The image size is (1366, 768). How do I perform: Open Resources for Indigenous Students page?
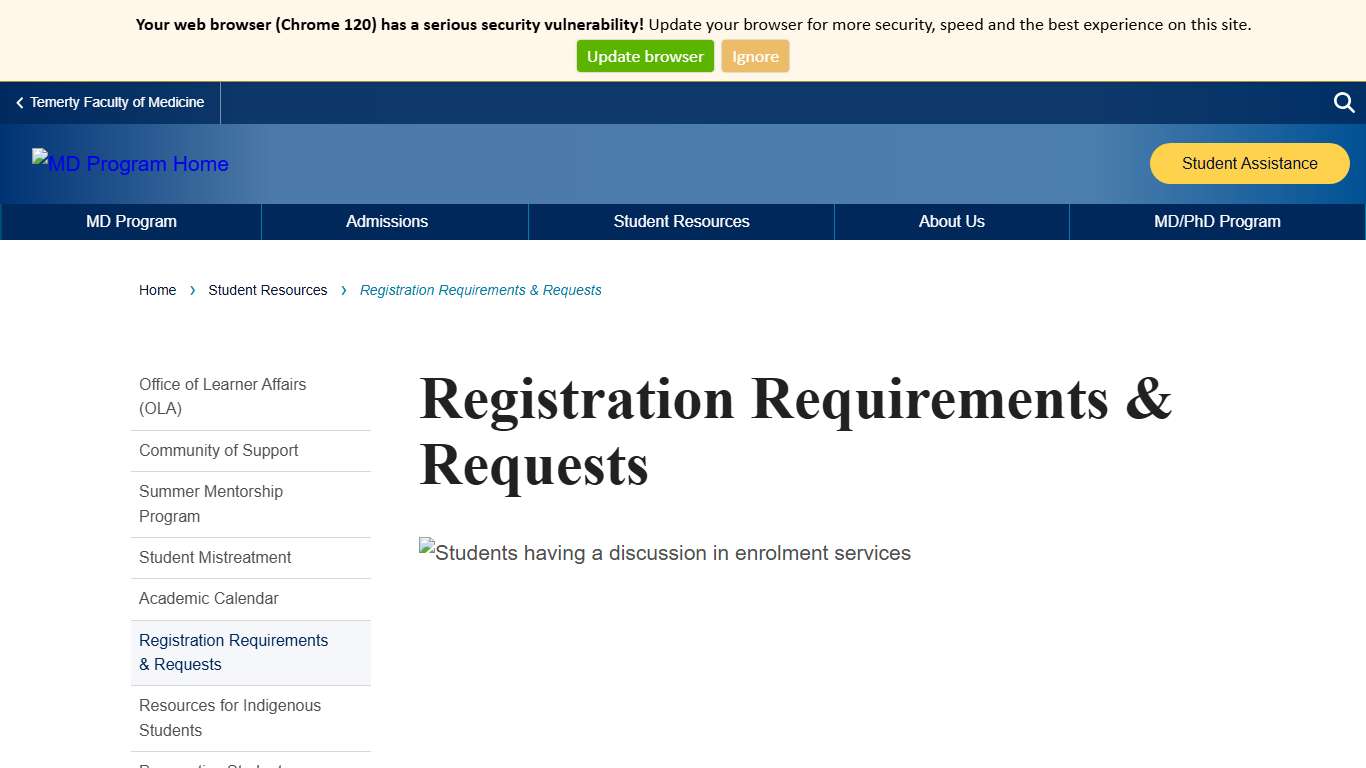tap(230, 717)
